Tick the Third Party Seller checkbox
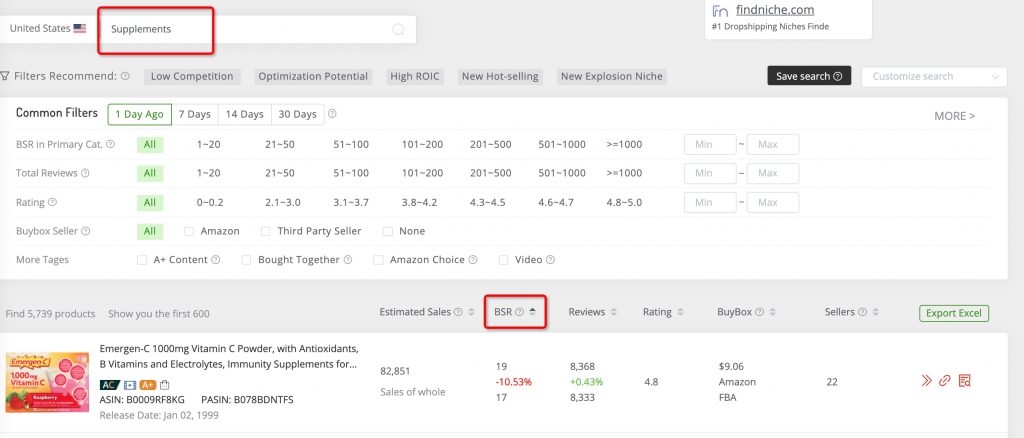1024x438 pixels. pos(265,231)
